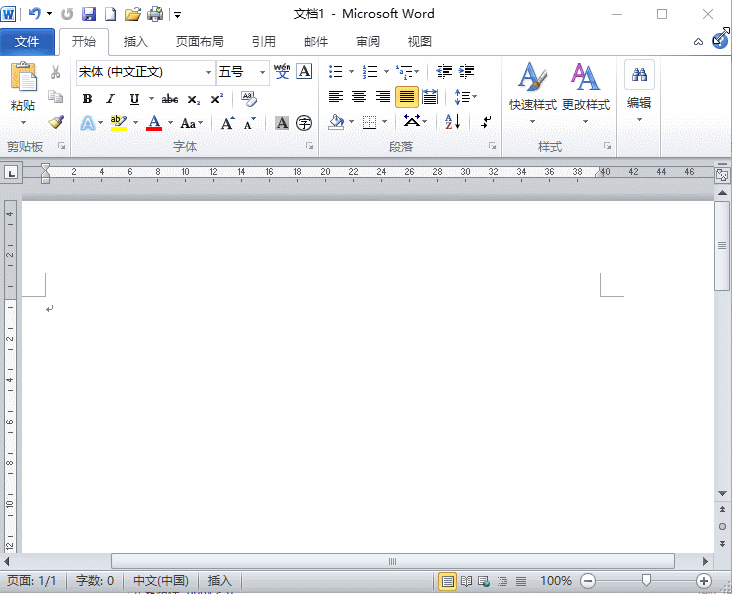Open the borders dropdown arrow
The width and height of the screenshot is (732, 594).
coord(385,122)
